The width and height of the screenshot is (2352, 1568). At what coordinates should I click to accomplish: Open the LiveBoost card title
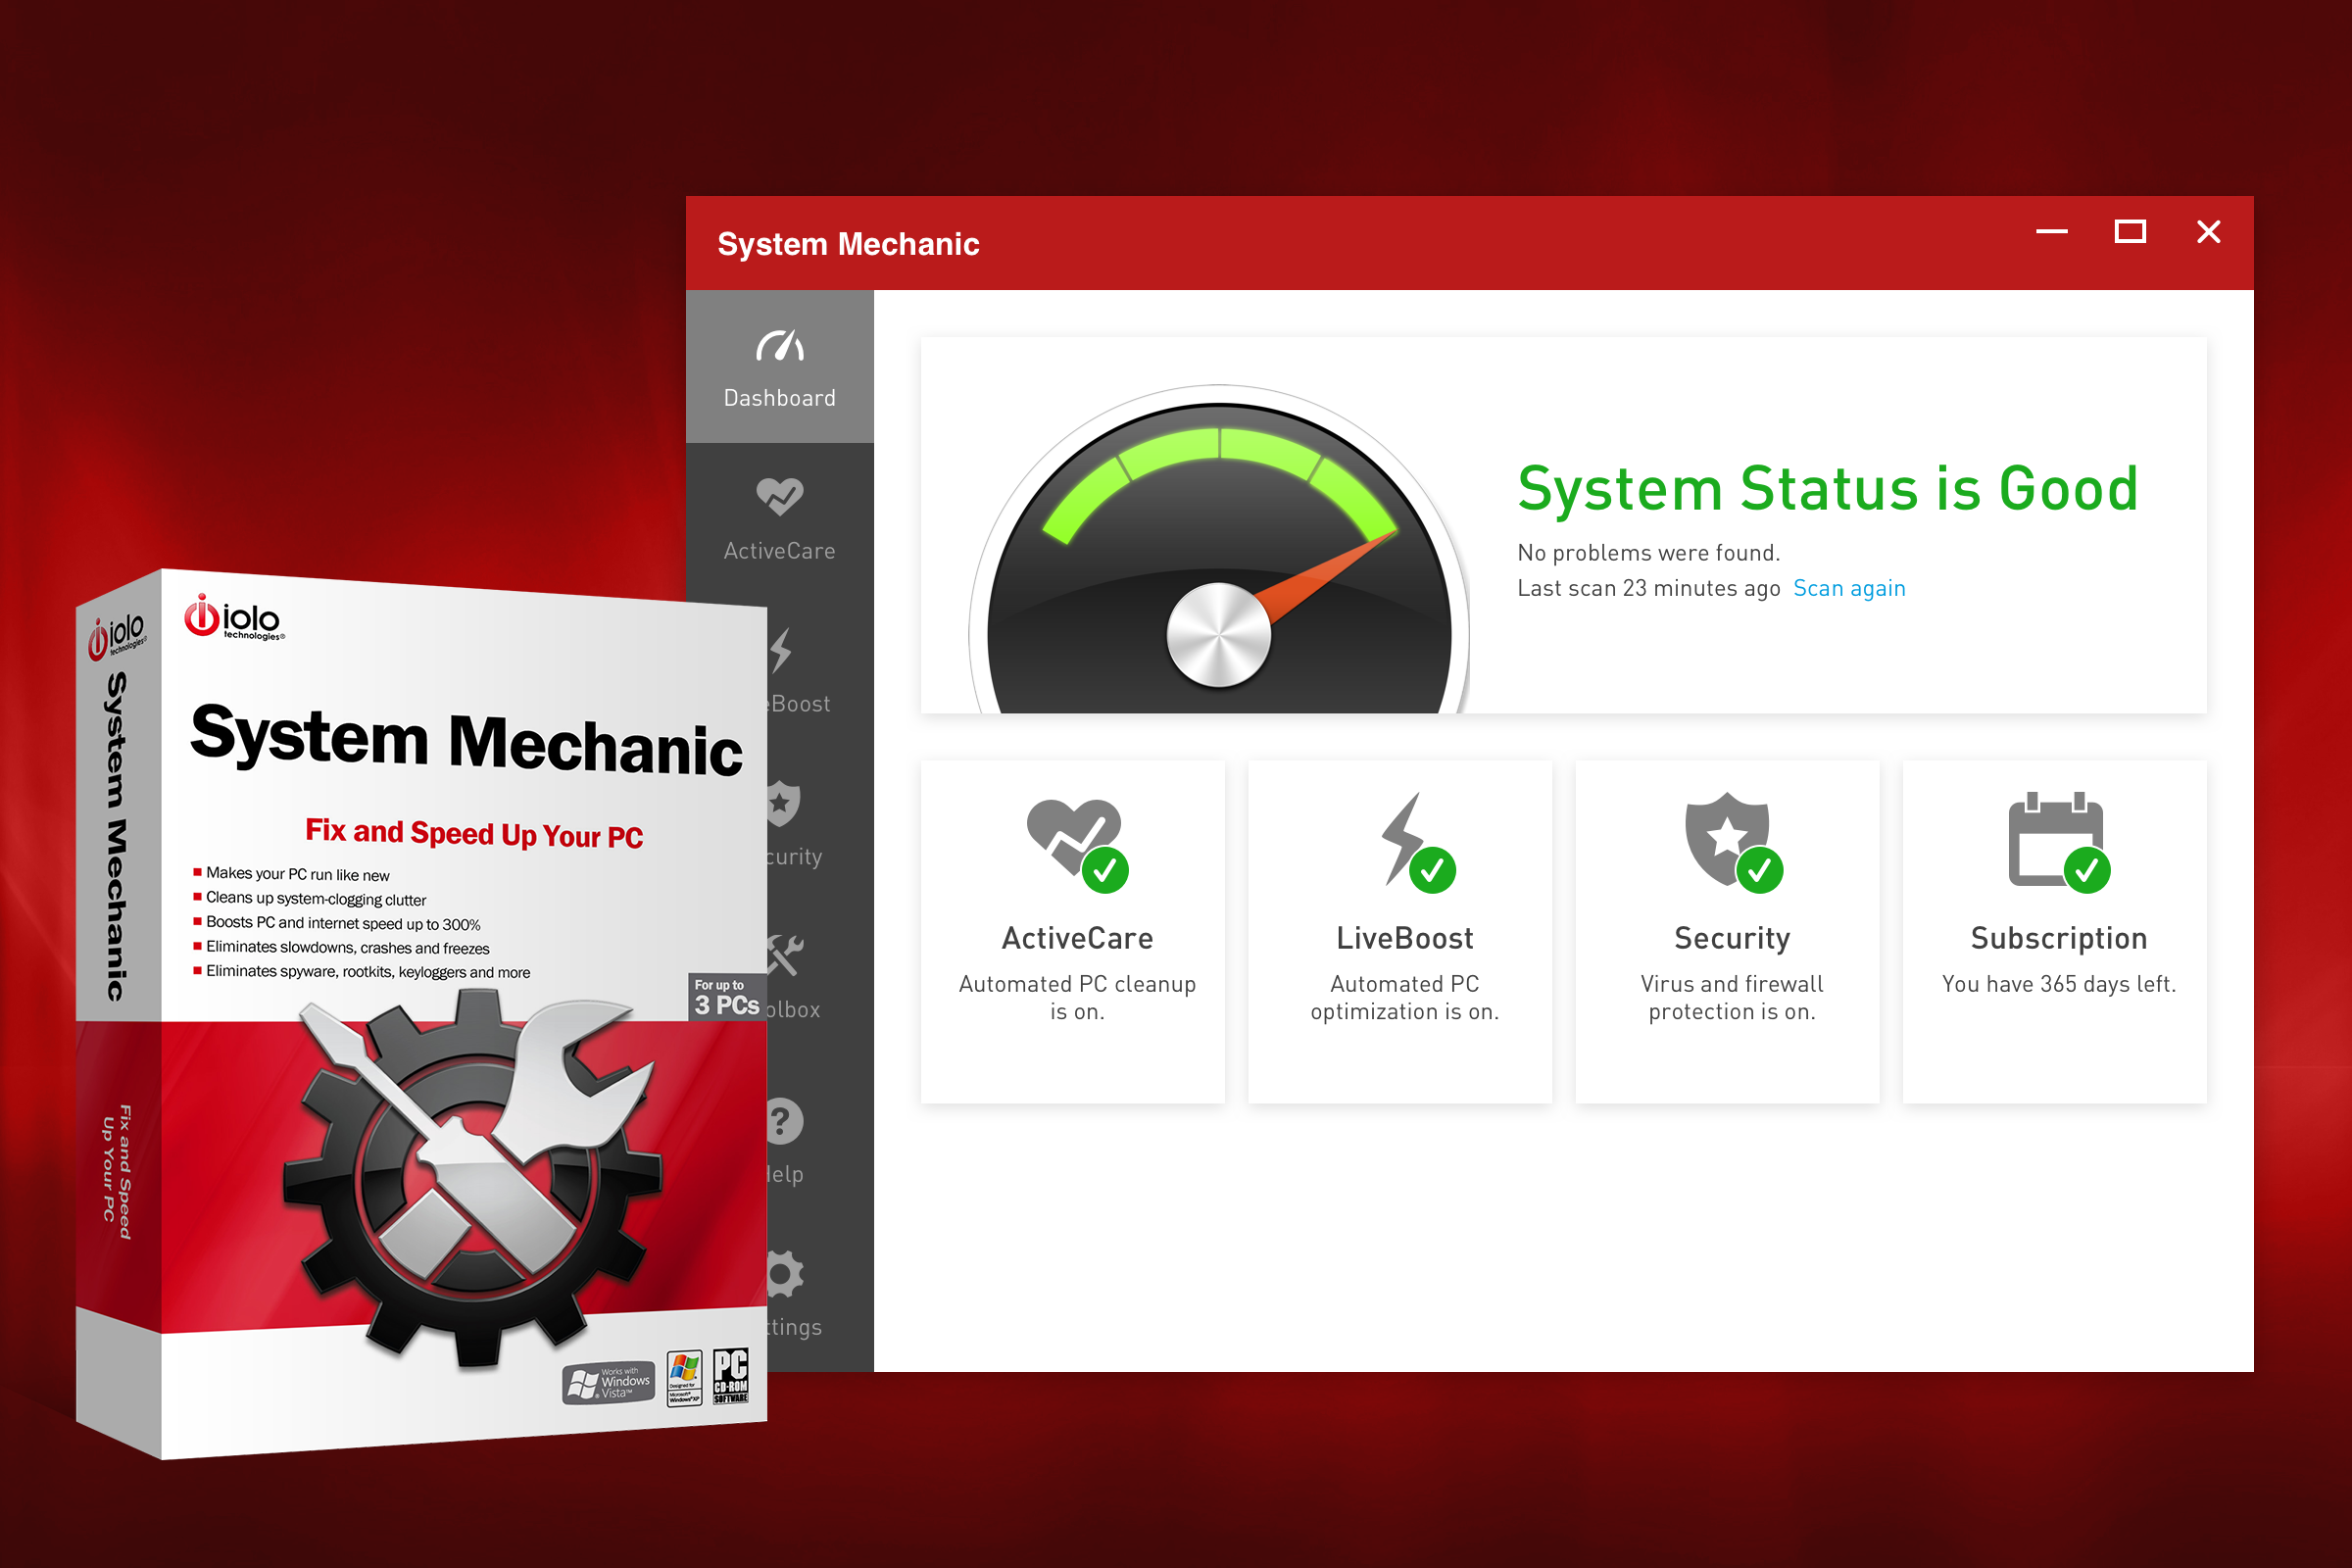pyautogui.click(x=1404, y=938)
